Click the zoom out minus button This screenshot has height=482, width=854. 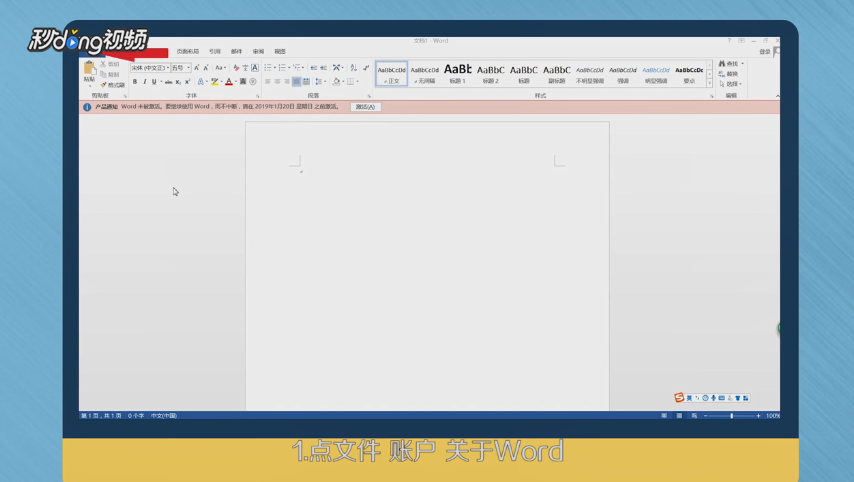(705, 416)
